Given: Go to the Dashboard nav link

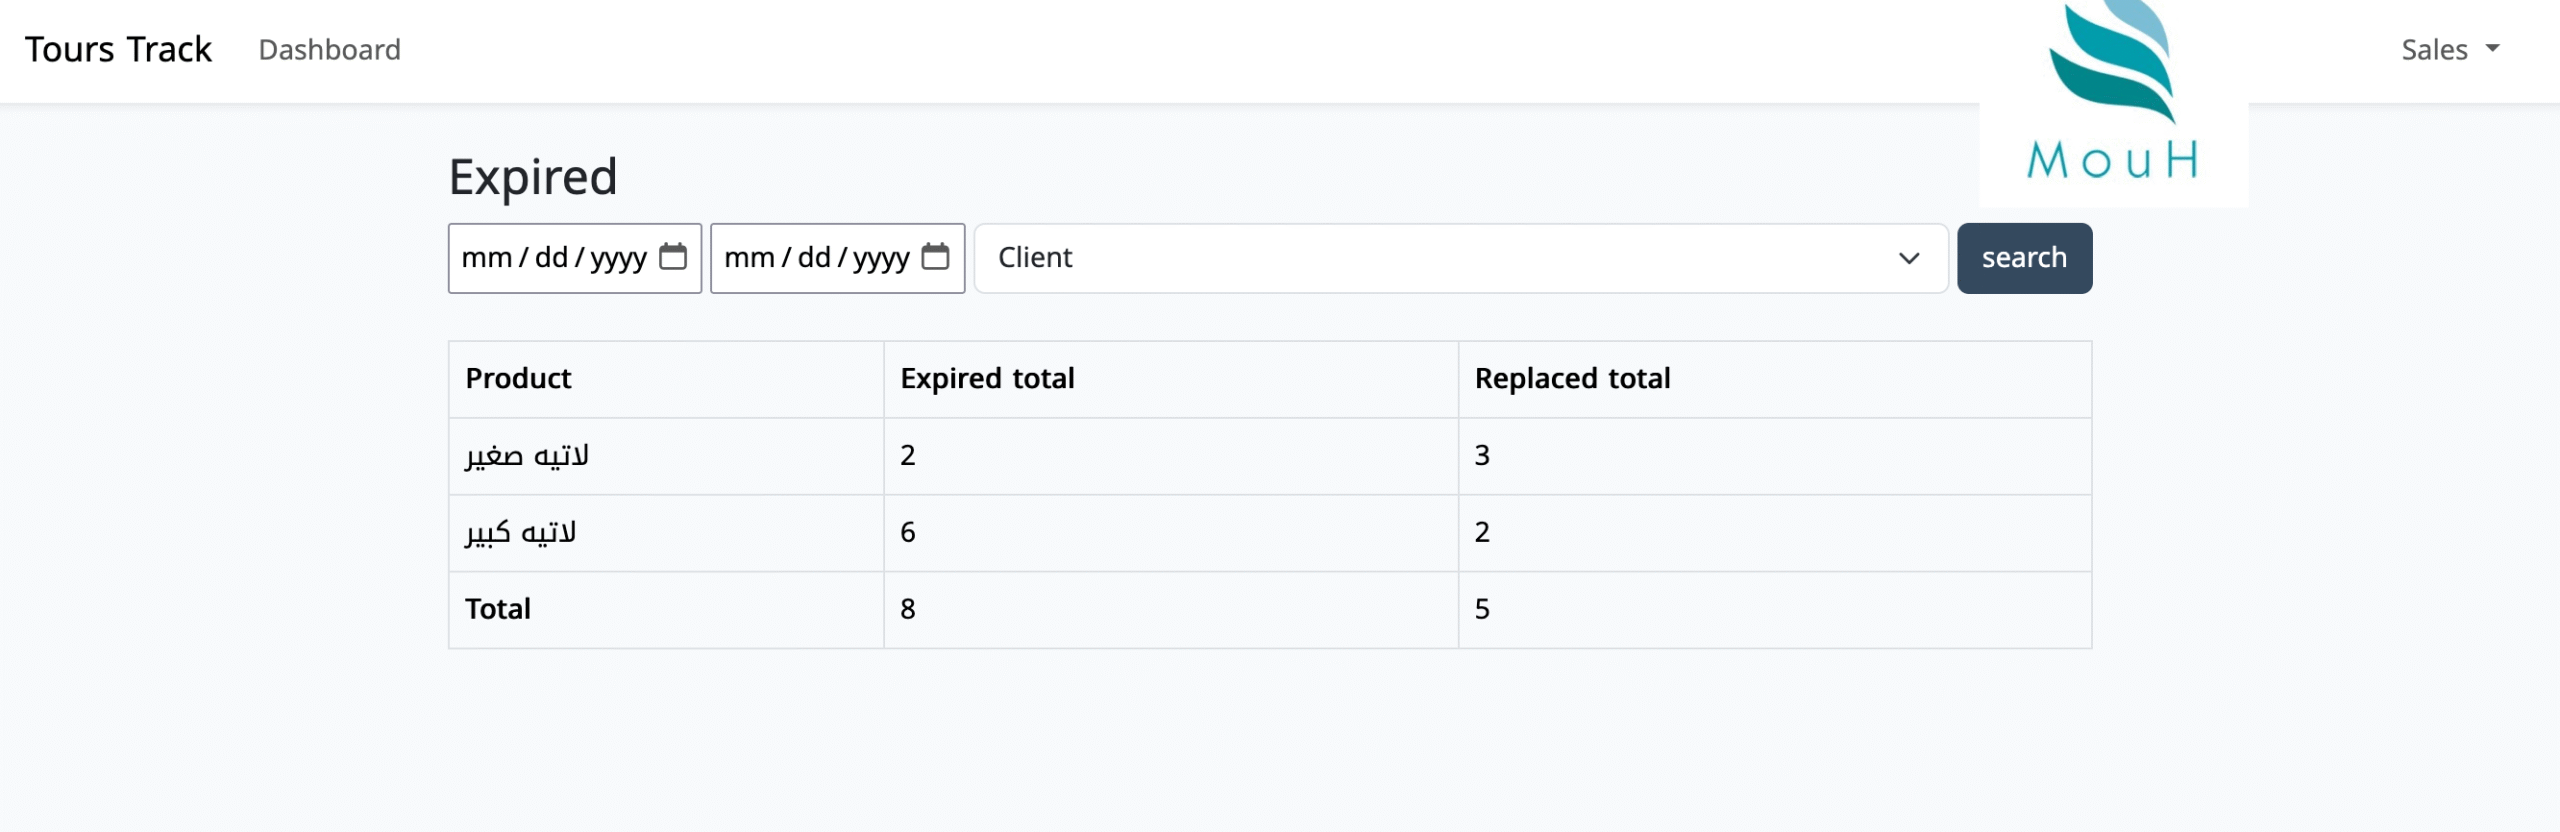Looking at the screenshot, I should (329, 49).
